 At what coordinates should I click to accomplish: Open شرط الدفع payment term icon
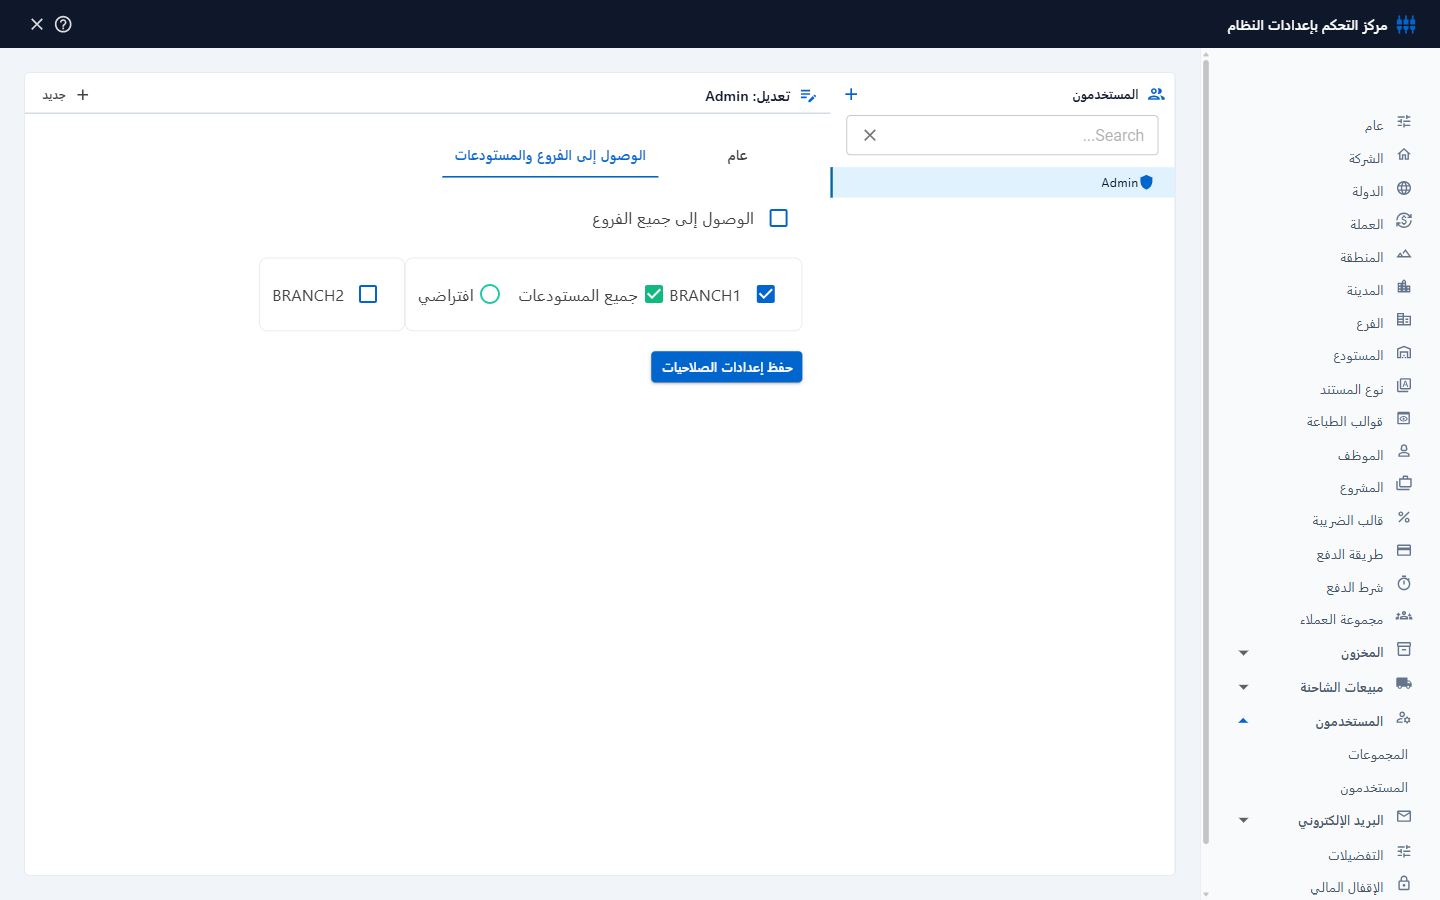coord(1404,584)
